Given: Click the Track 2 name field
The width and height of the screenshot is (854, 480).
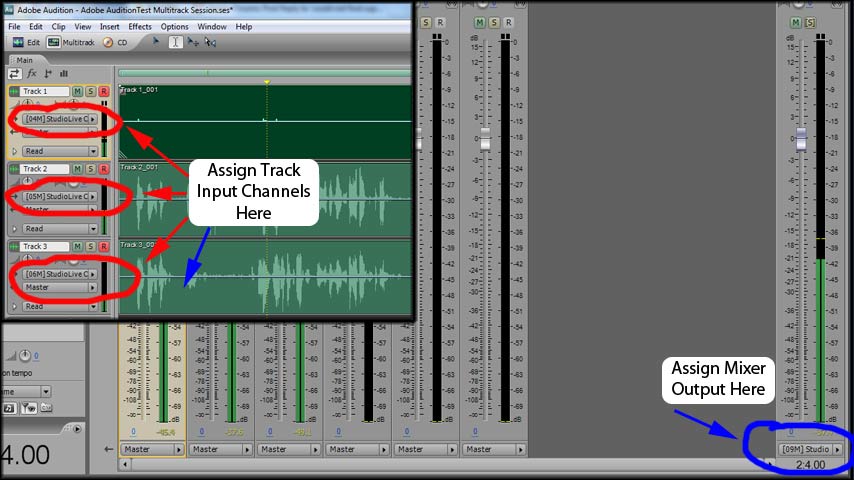Looking at the screenshot, I should pos(45,169).
